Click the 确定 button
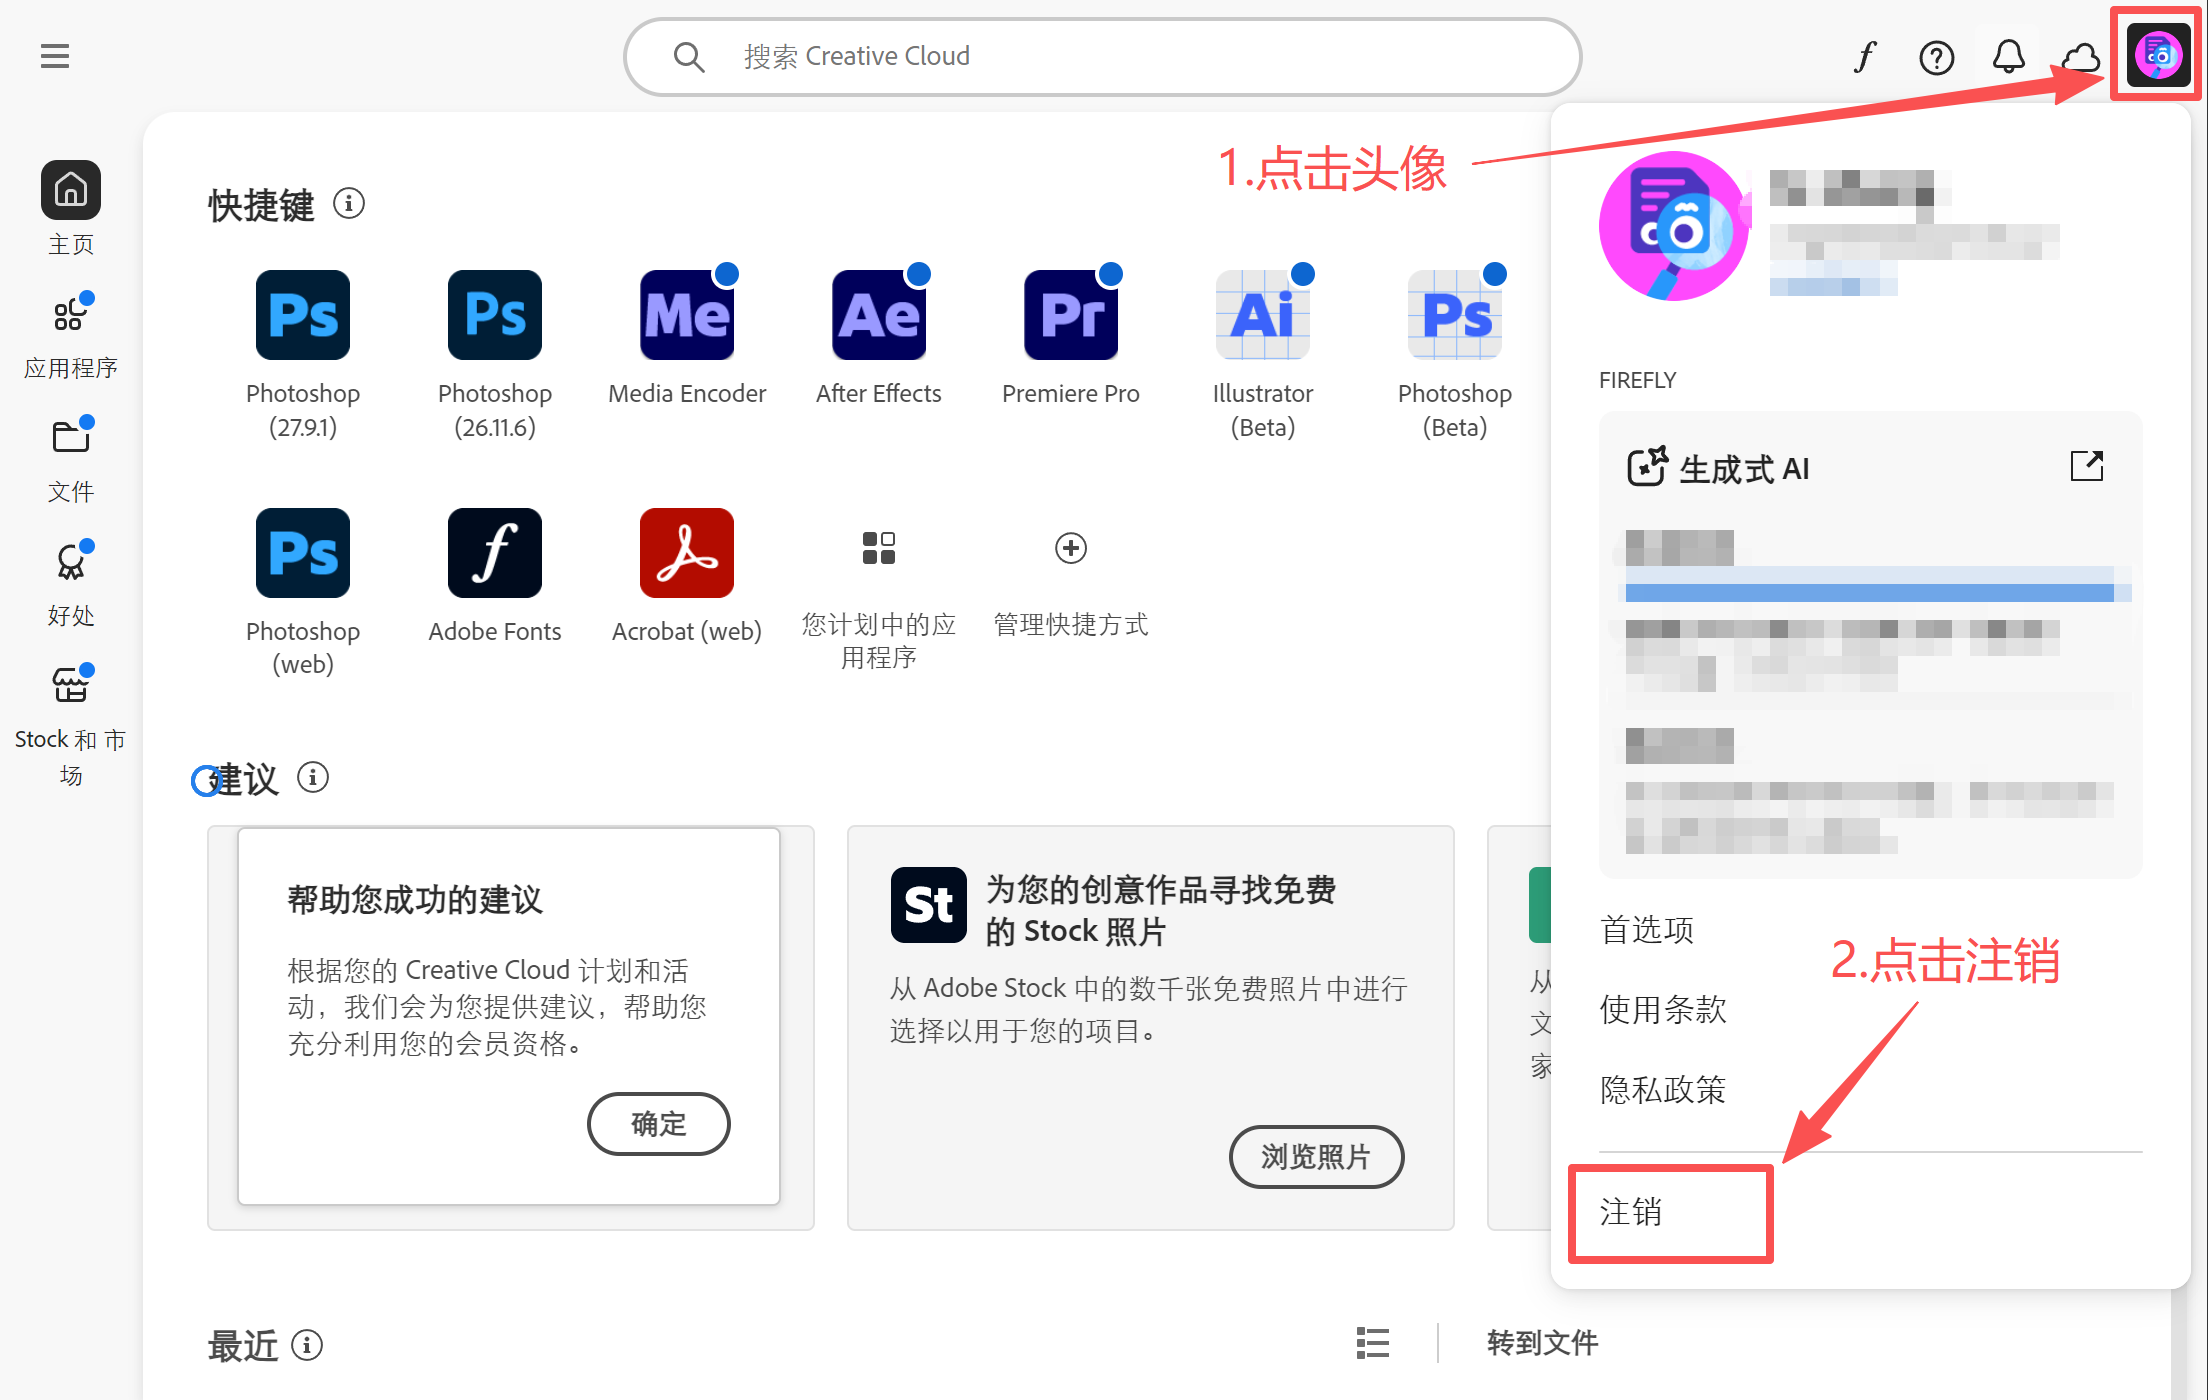Image resolution: width=2208 pixels, height=1400 pixels. pyautogui.click(x=659, y=1123)
